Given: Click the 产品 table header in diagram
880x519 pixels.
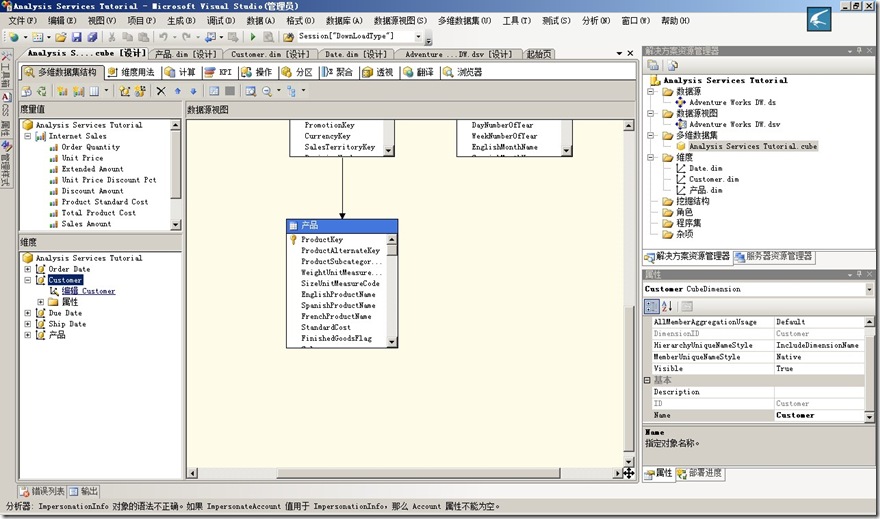Looking at the screenshot, I should (x=342, y=226).
